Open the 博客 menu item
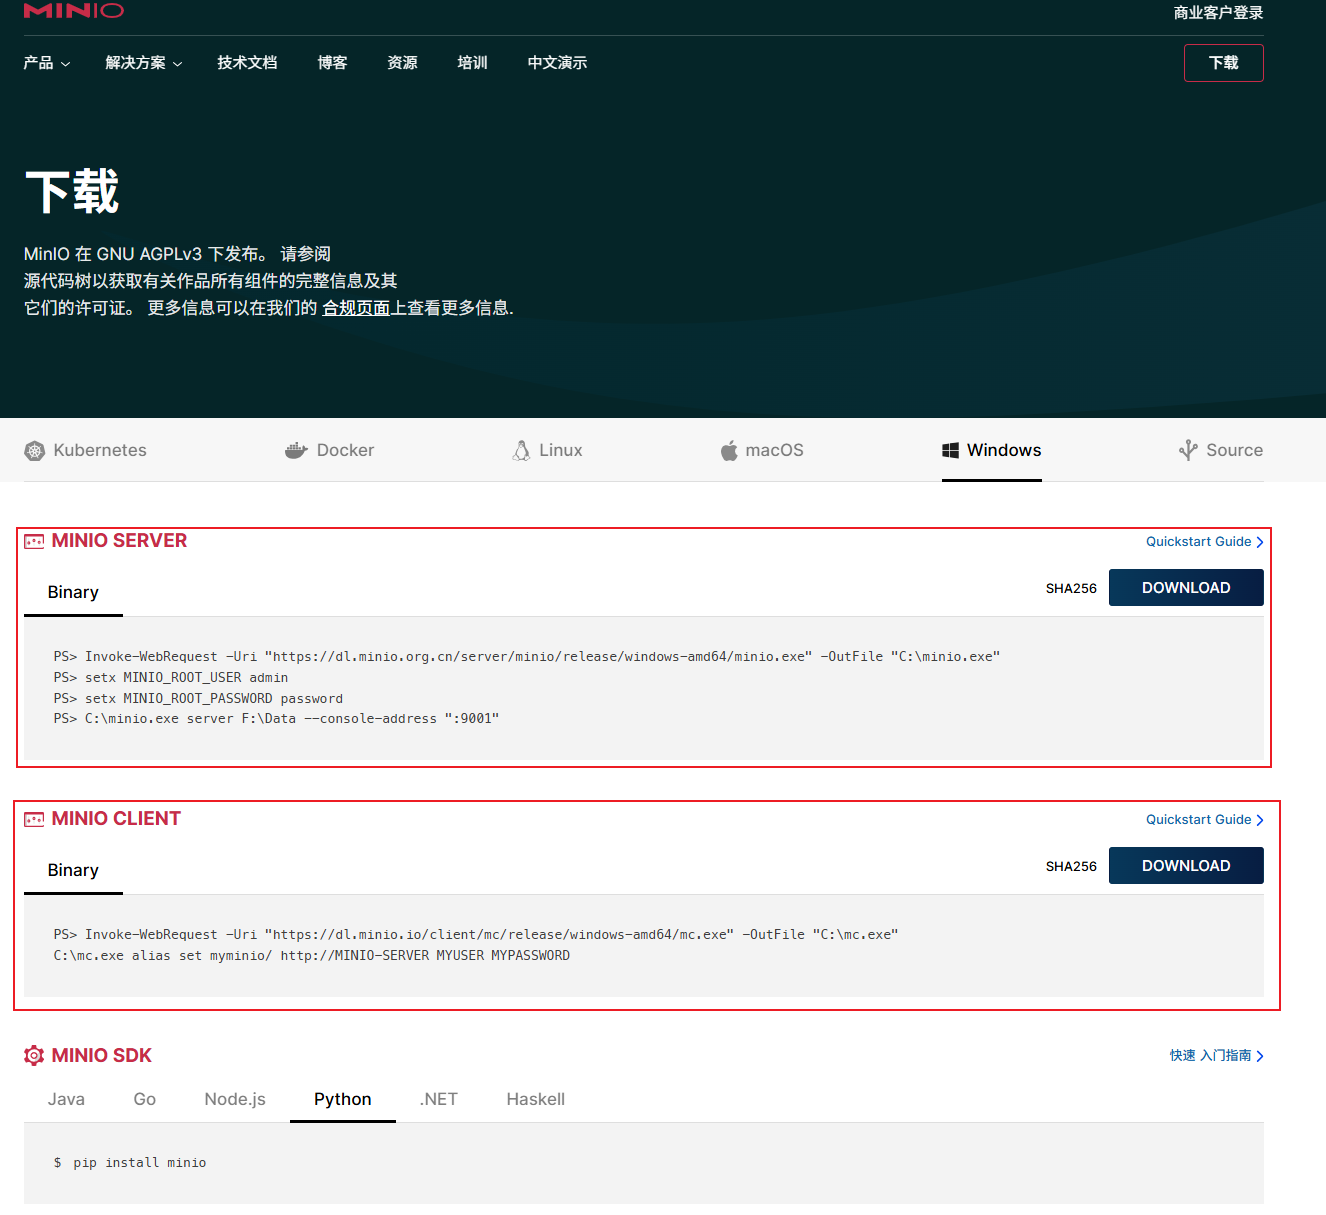 (x=332, y=63)
